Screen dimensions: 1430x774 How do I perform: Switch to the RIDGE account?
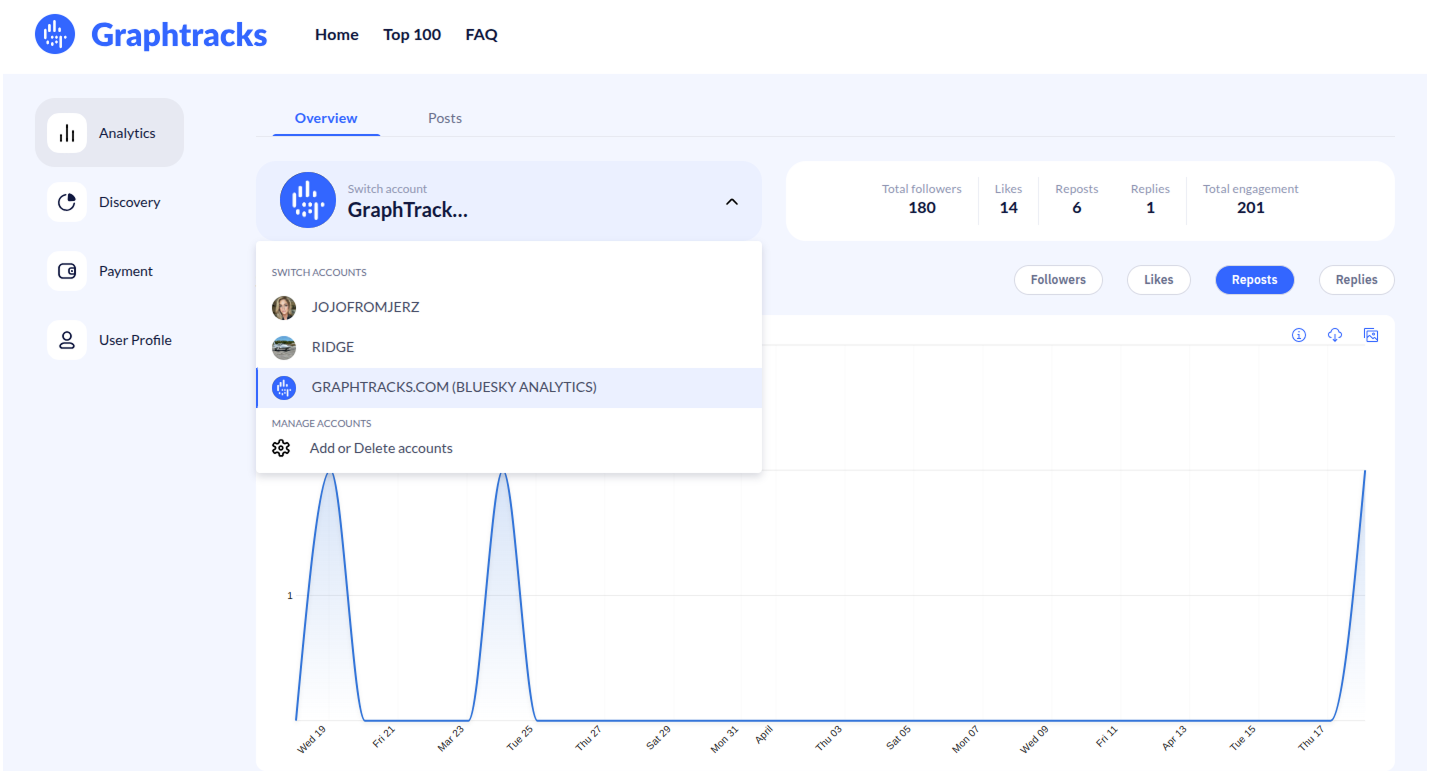point(509,347)
